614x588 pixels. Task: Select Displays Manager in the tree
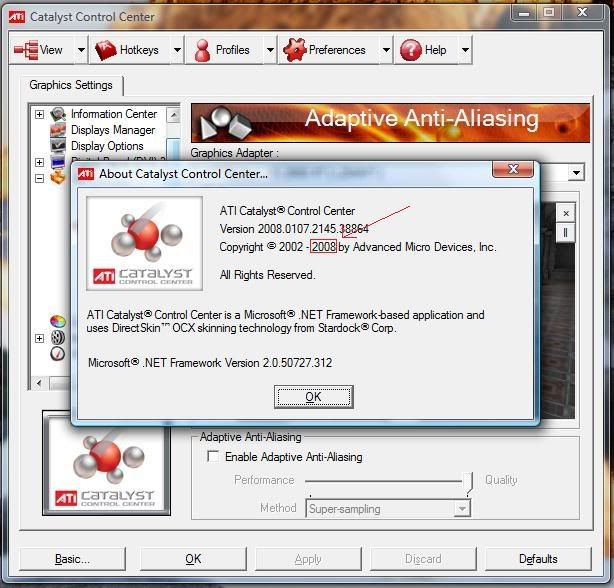click(113, 130)
